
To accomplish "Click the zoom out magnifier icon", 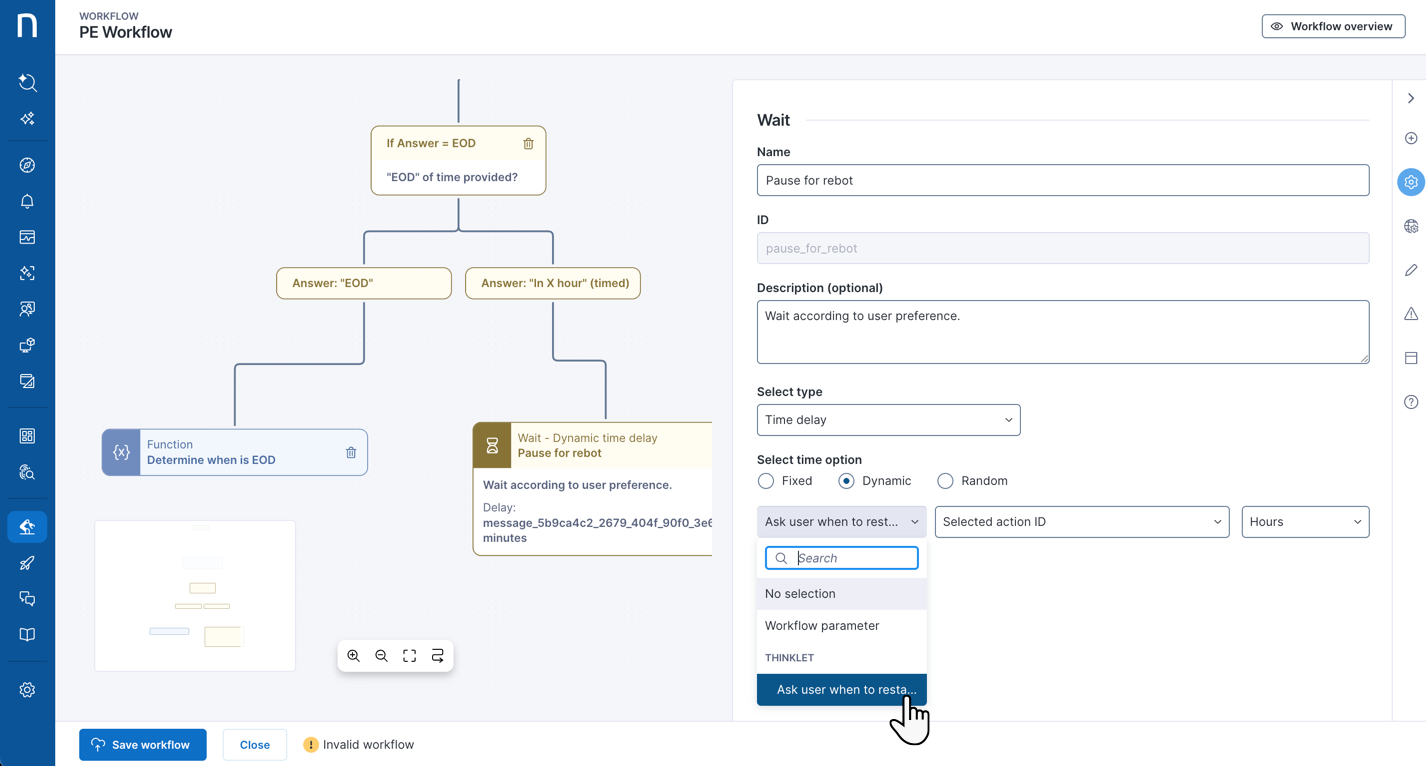I will [382, 656].
